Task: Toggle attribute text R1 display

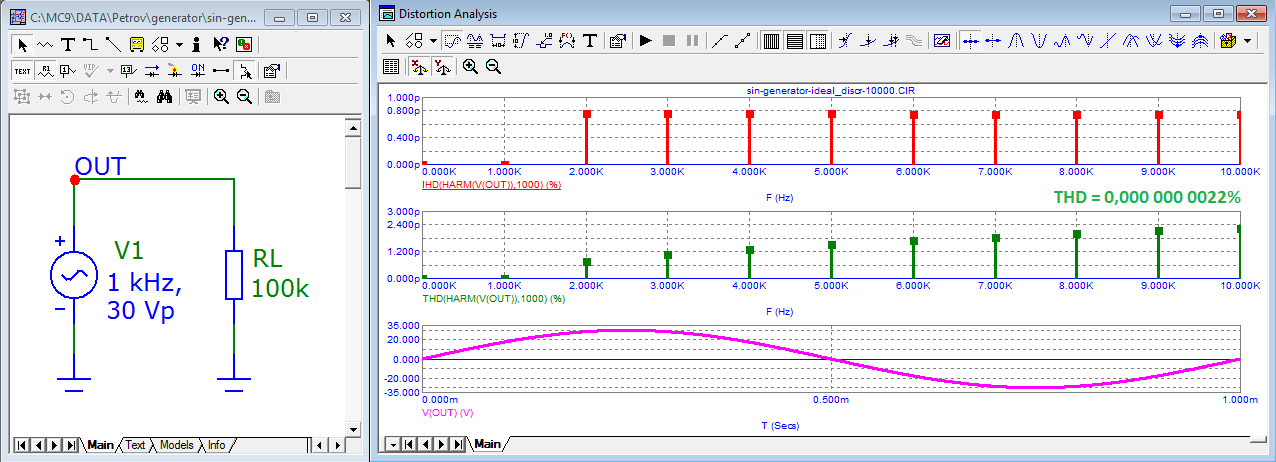Action: click(46, 70)
